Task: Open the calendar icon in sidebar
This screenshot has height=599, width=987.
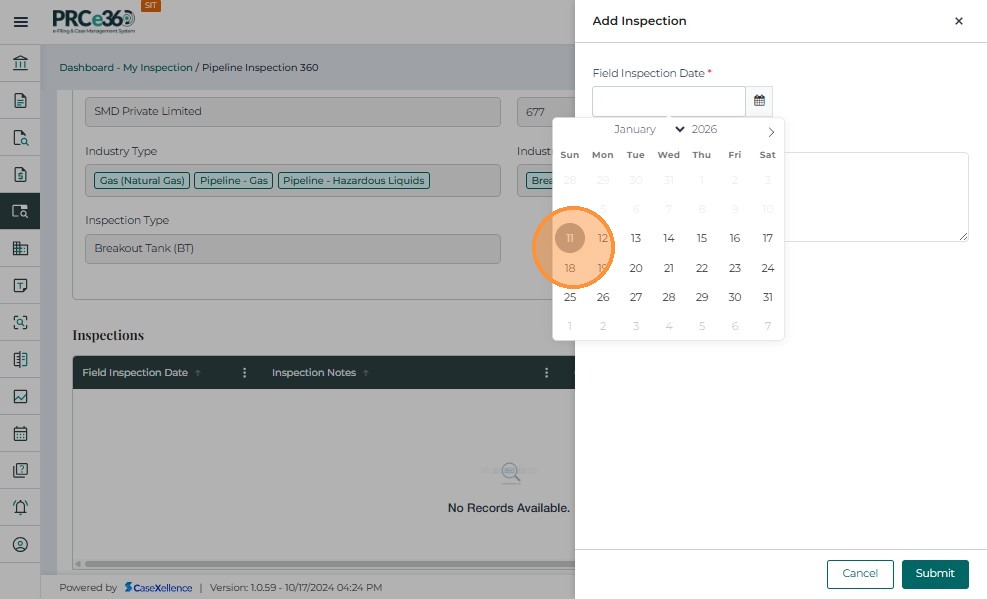Action: tap(20, 434)
